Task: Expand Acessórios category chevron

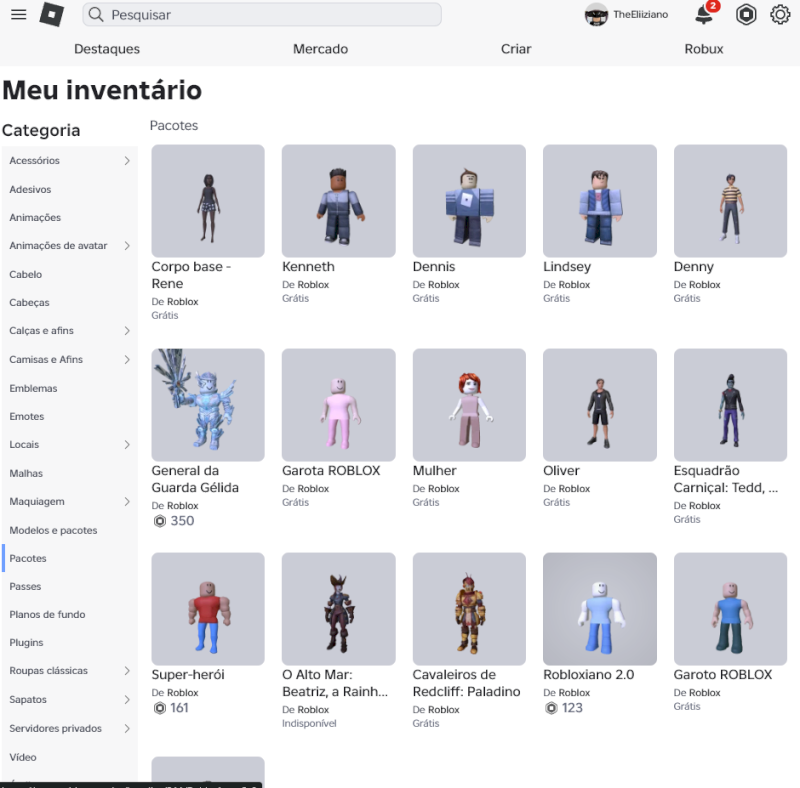Action: coord(127,161)
